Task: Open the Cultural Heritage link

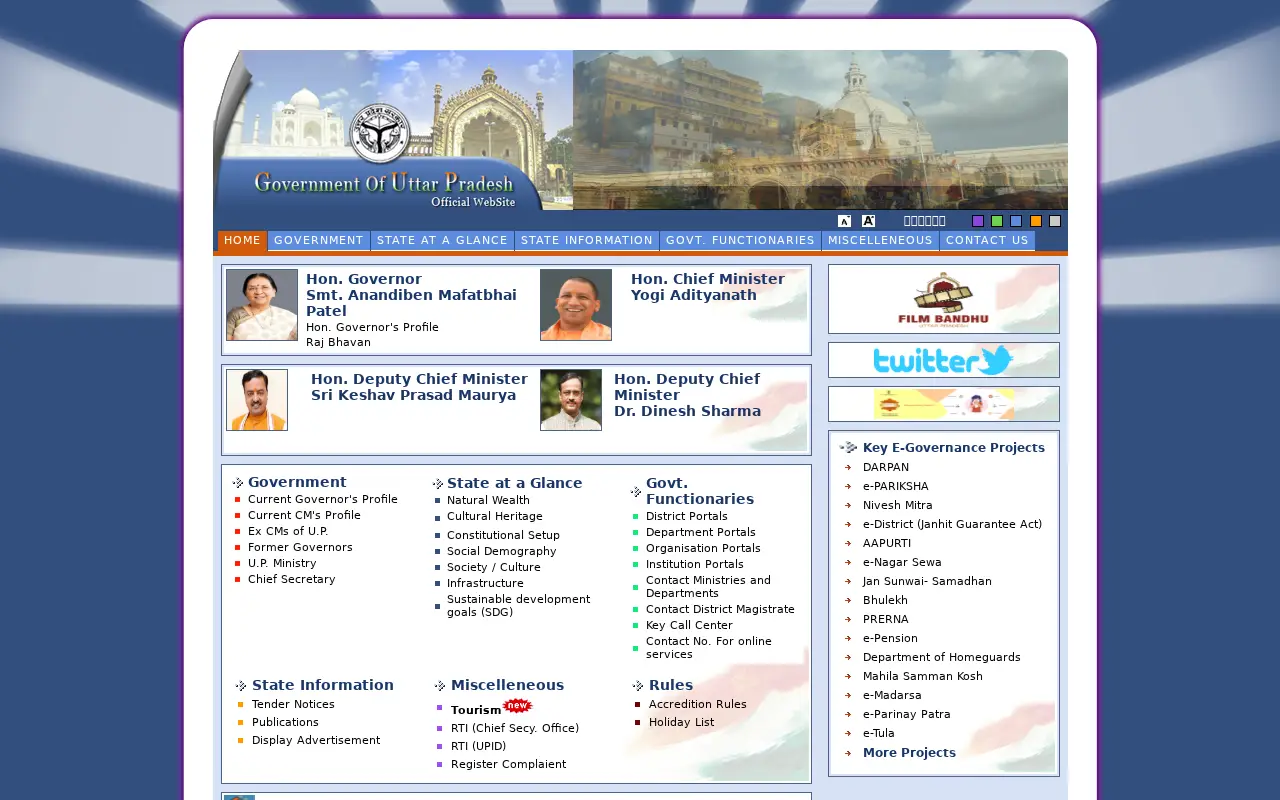Action: point(495,517)
